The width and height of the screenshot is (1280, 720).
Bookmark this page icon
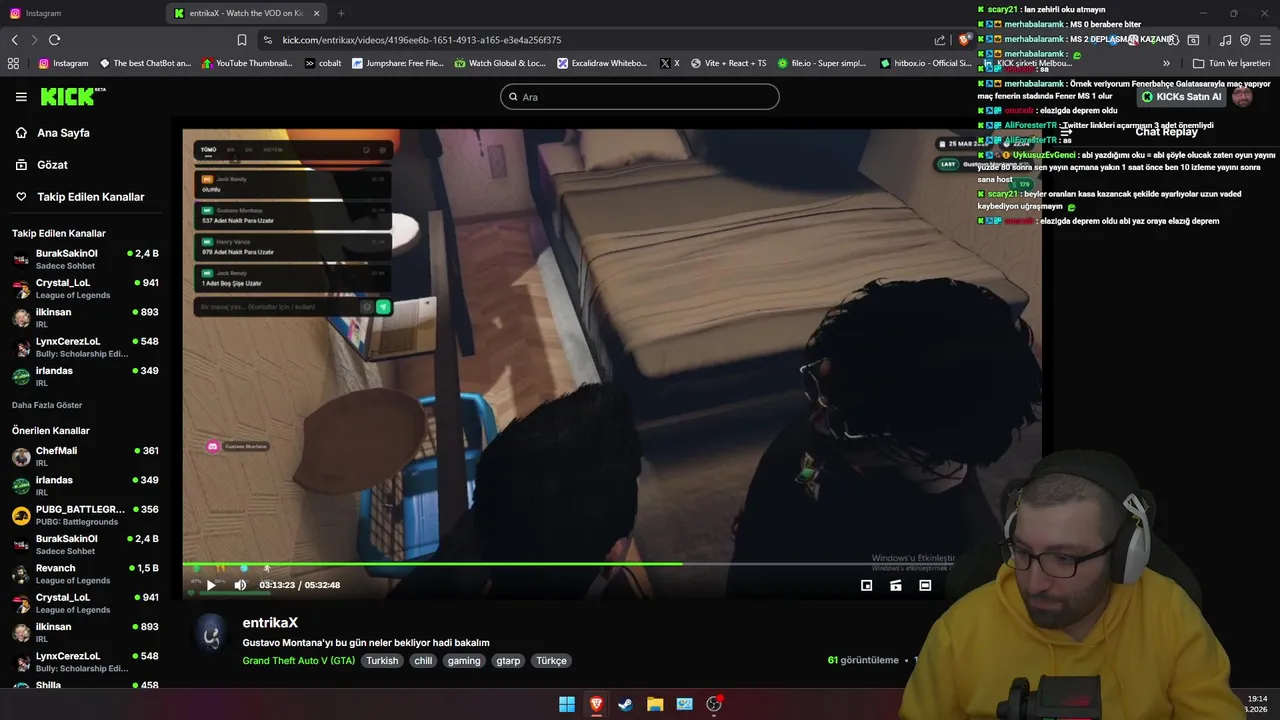pos(242,40)
